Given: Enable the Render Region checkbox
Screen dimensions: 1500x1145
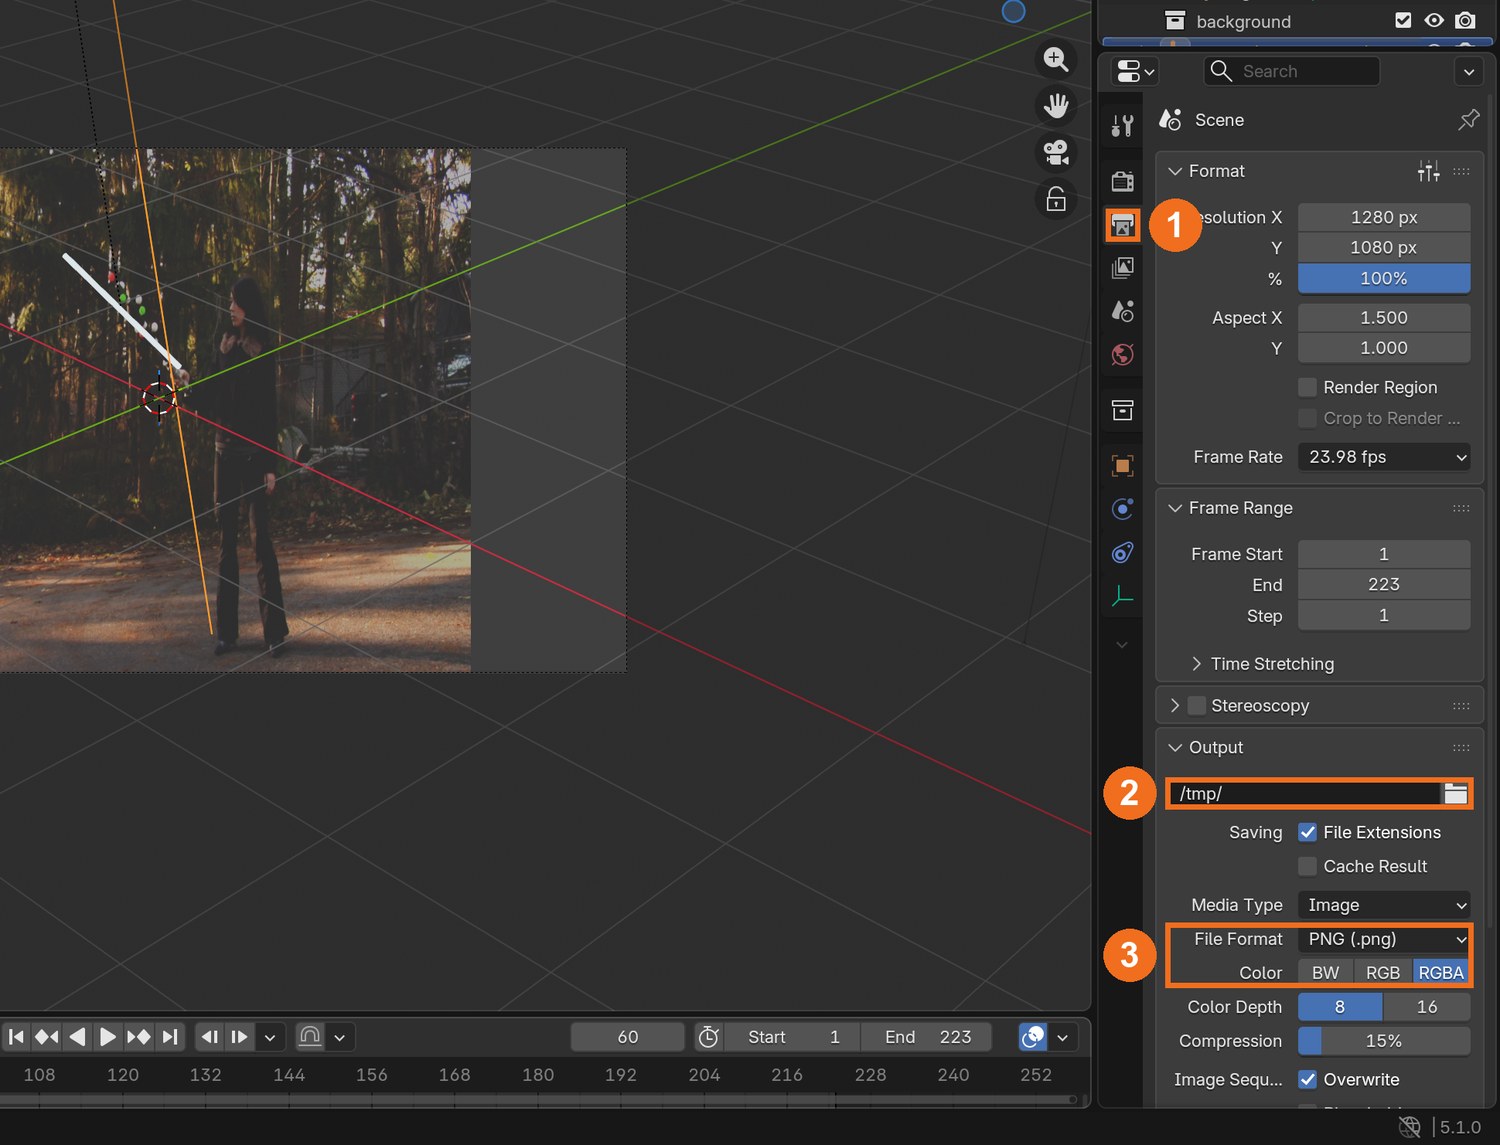Looking at the screenshot, I should 1307,387.
